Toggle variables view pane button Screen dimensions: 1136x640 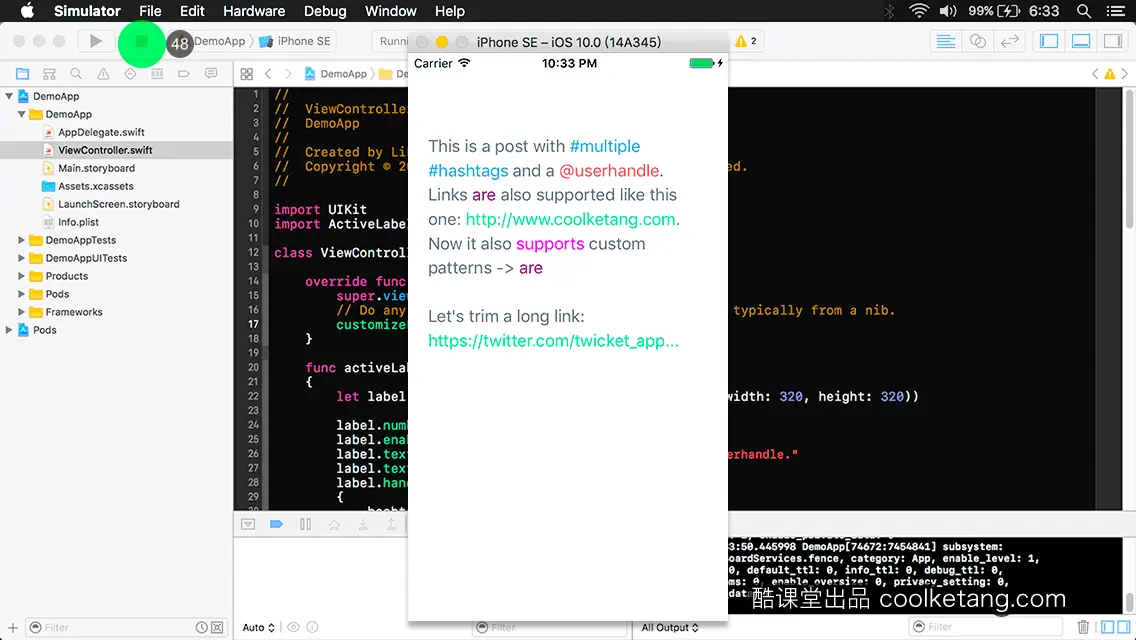pyautogui.click(x=1107, y=627)
